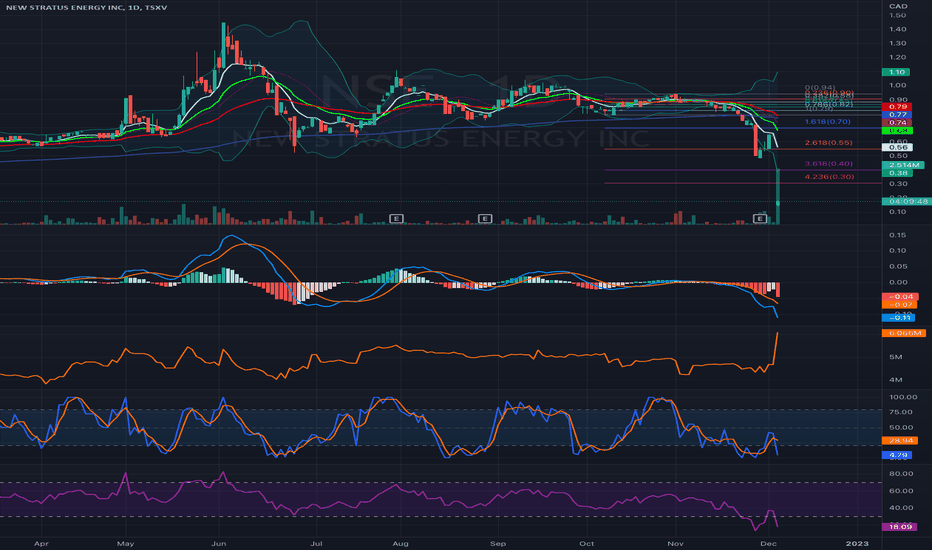Click the earnings E marker just before Aug
932x550 pixels.
point(396,219)
